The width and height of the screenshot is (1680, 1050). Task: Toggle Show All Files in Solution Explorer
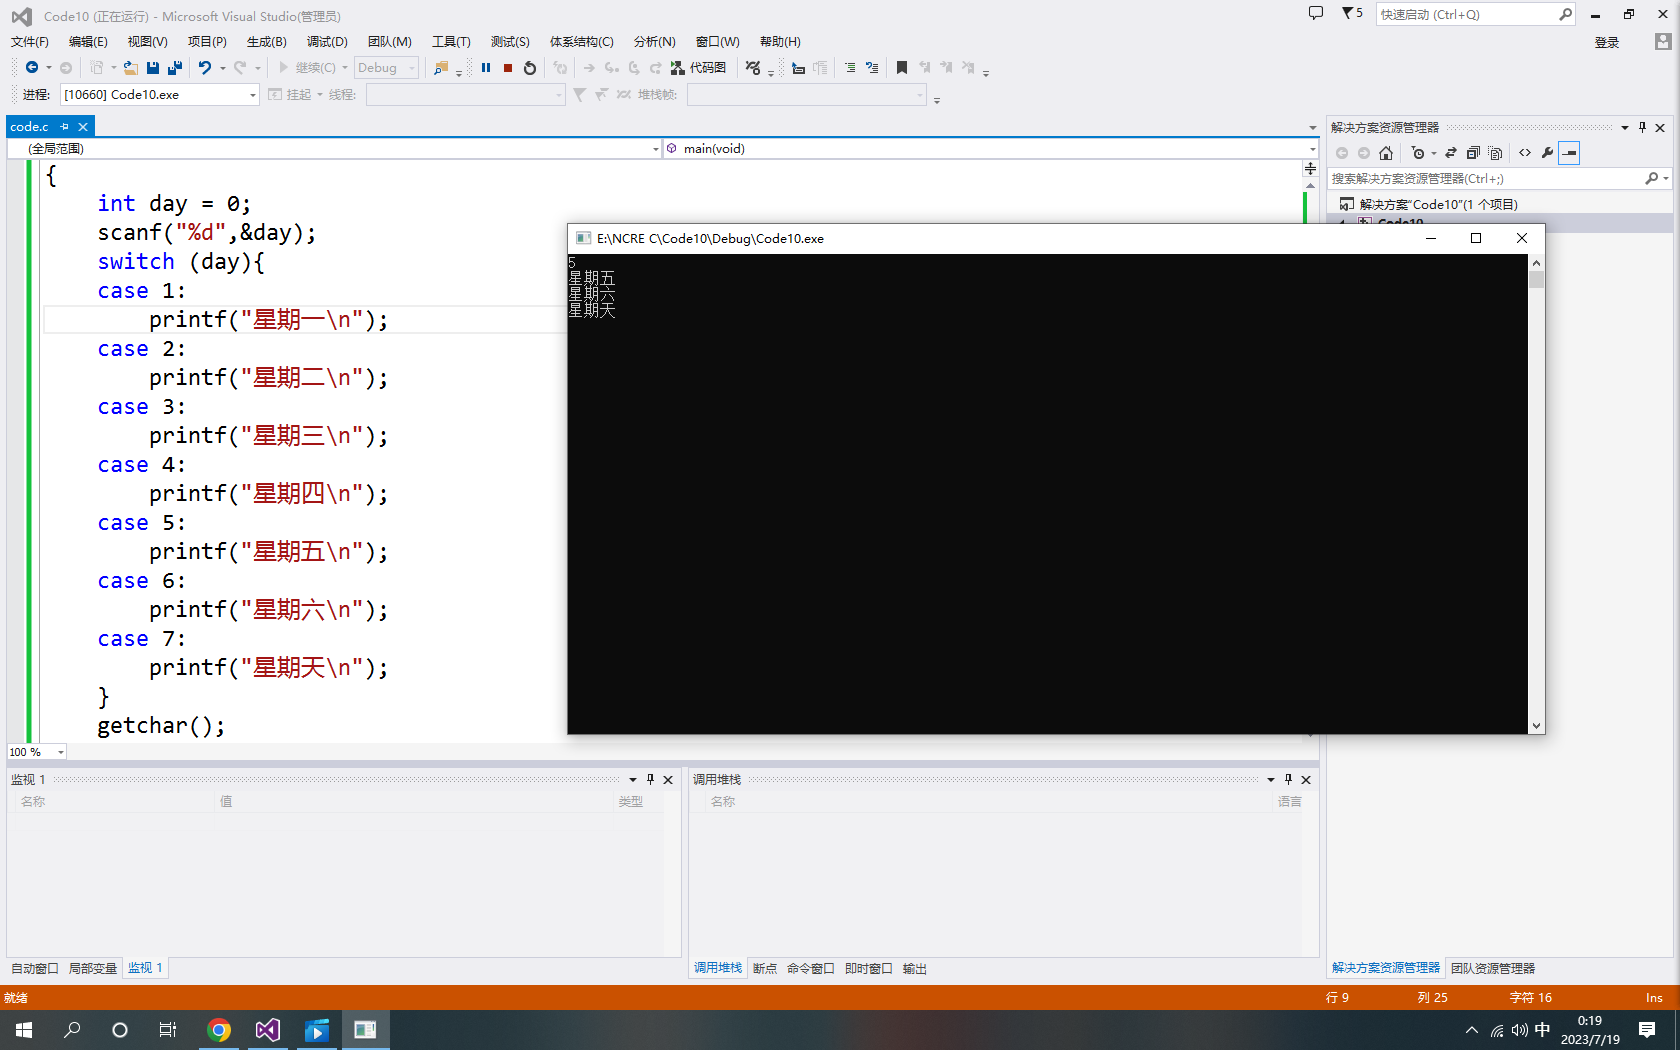click(1495, 153)
